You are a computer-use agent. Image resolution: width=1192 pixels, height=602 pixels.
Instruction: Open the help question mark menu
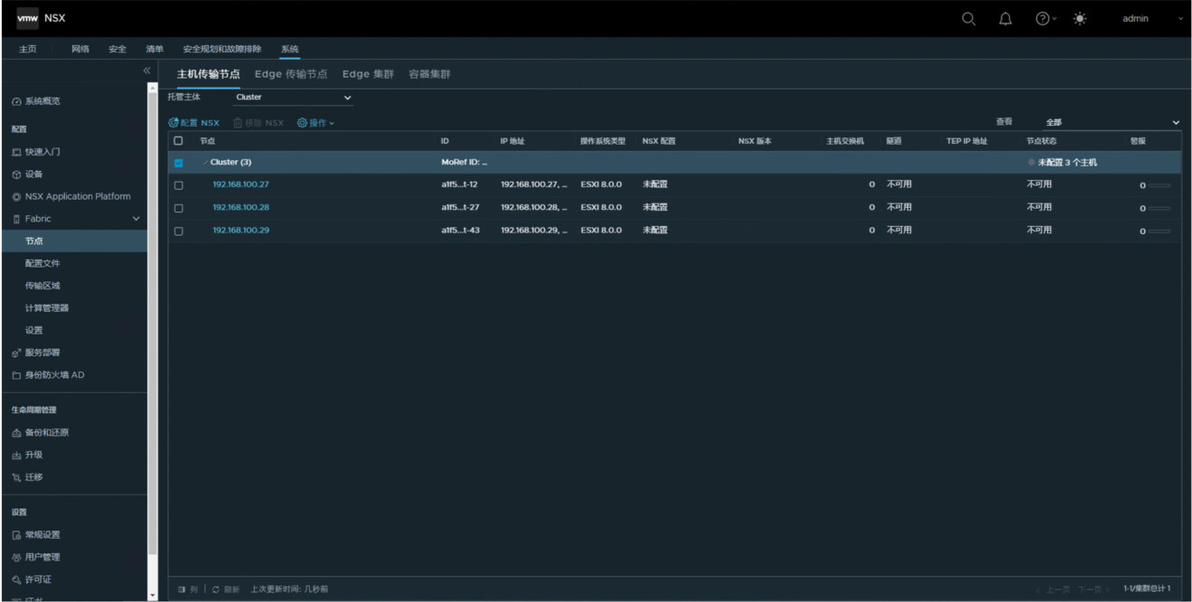[x=1046, y=19]
